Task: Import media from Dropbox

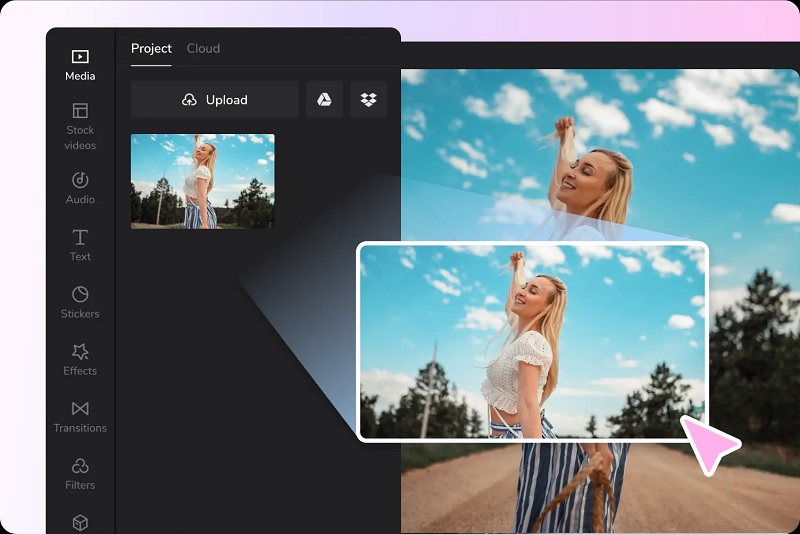Action: pos(368,99)
